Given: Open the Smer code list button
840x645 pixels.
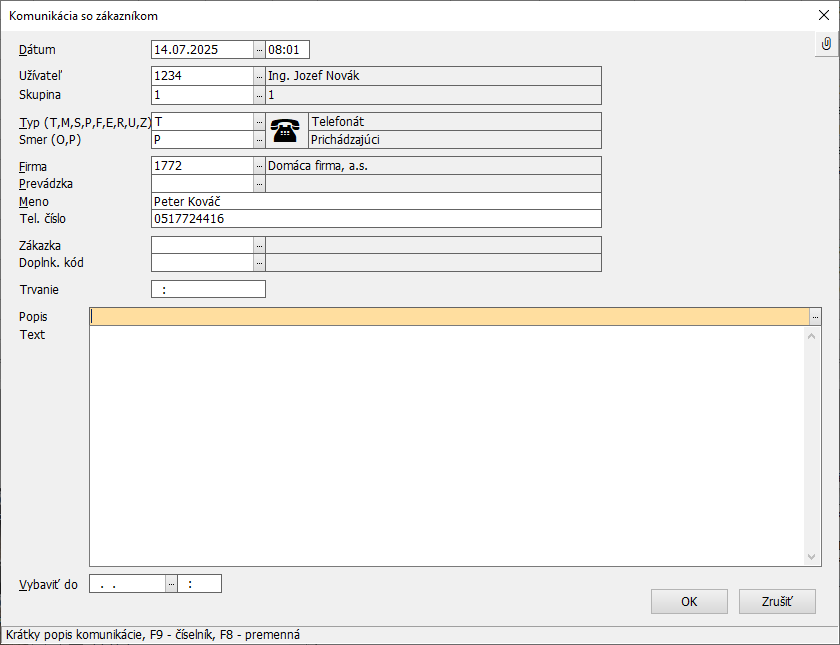Looking at the screenshot, I should (259, 140).
